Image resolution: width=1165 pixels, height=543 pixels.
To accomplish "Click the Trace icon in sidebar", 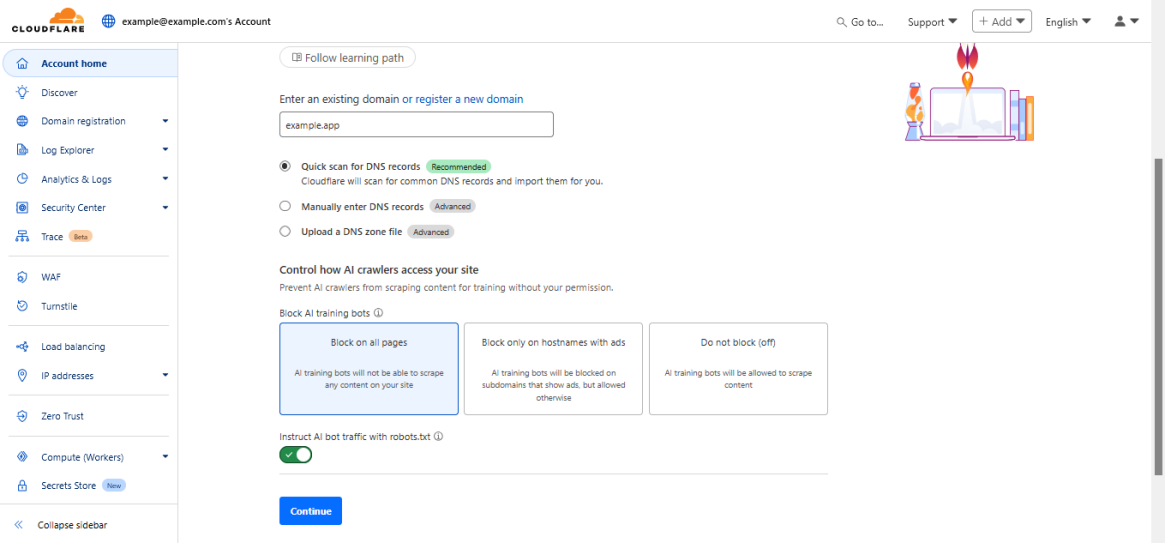I will tap(22, 237).
